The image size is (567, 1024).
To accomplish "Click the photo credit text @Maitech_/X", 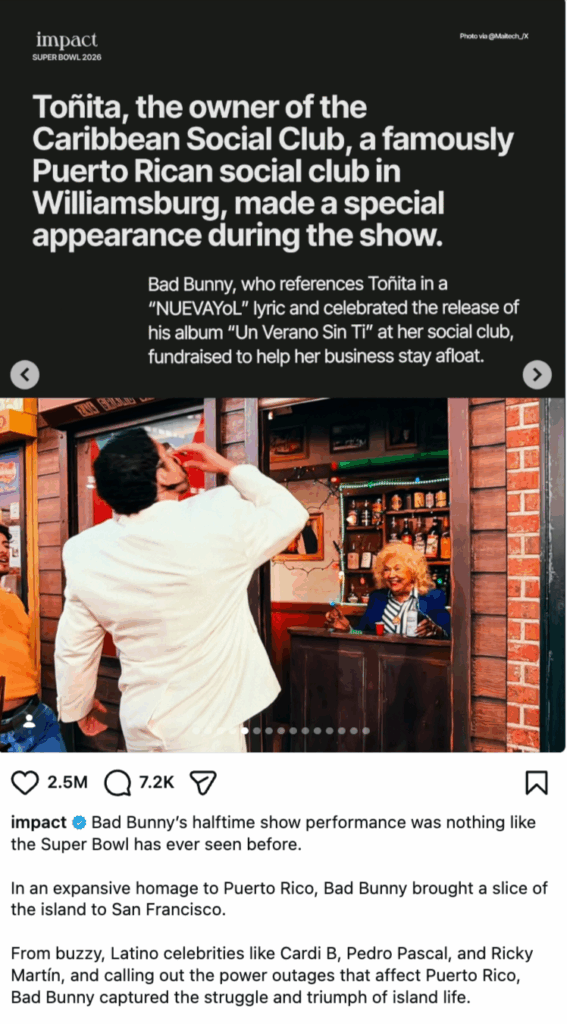I will 494,37.
